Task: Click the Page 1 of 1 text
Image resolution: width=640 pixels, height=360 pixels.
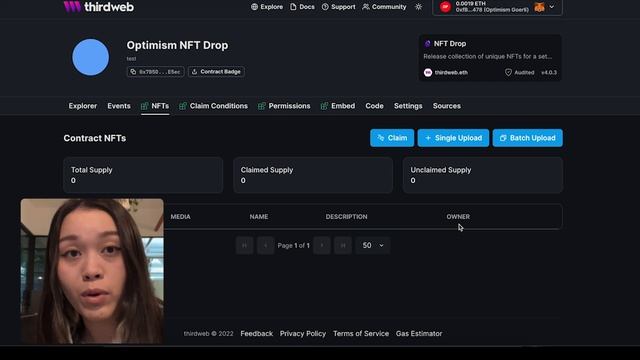Action: tap(293, 245)
